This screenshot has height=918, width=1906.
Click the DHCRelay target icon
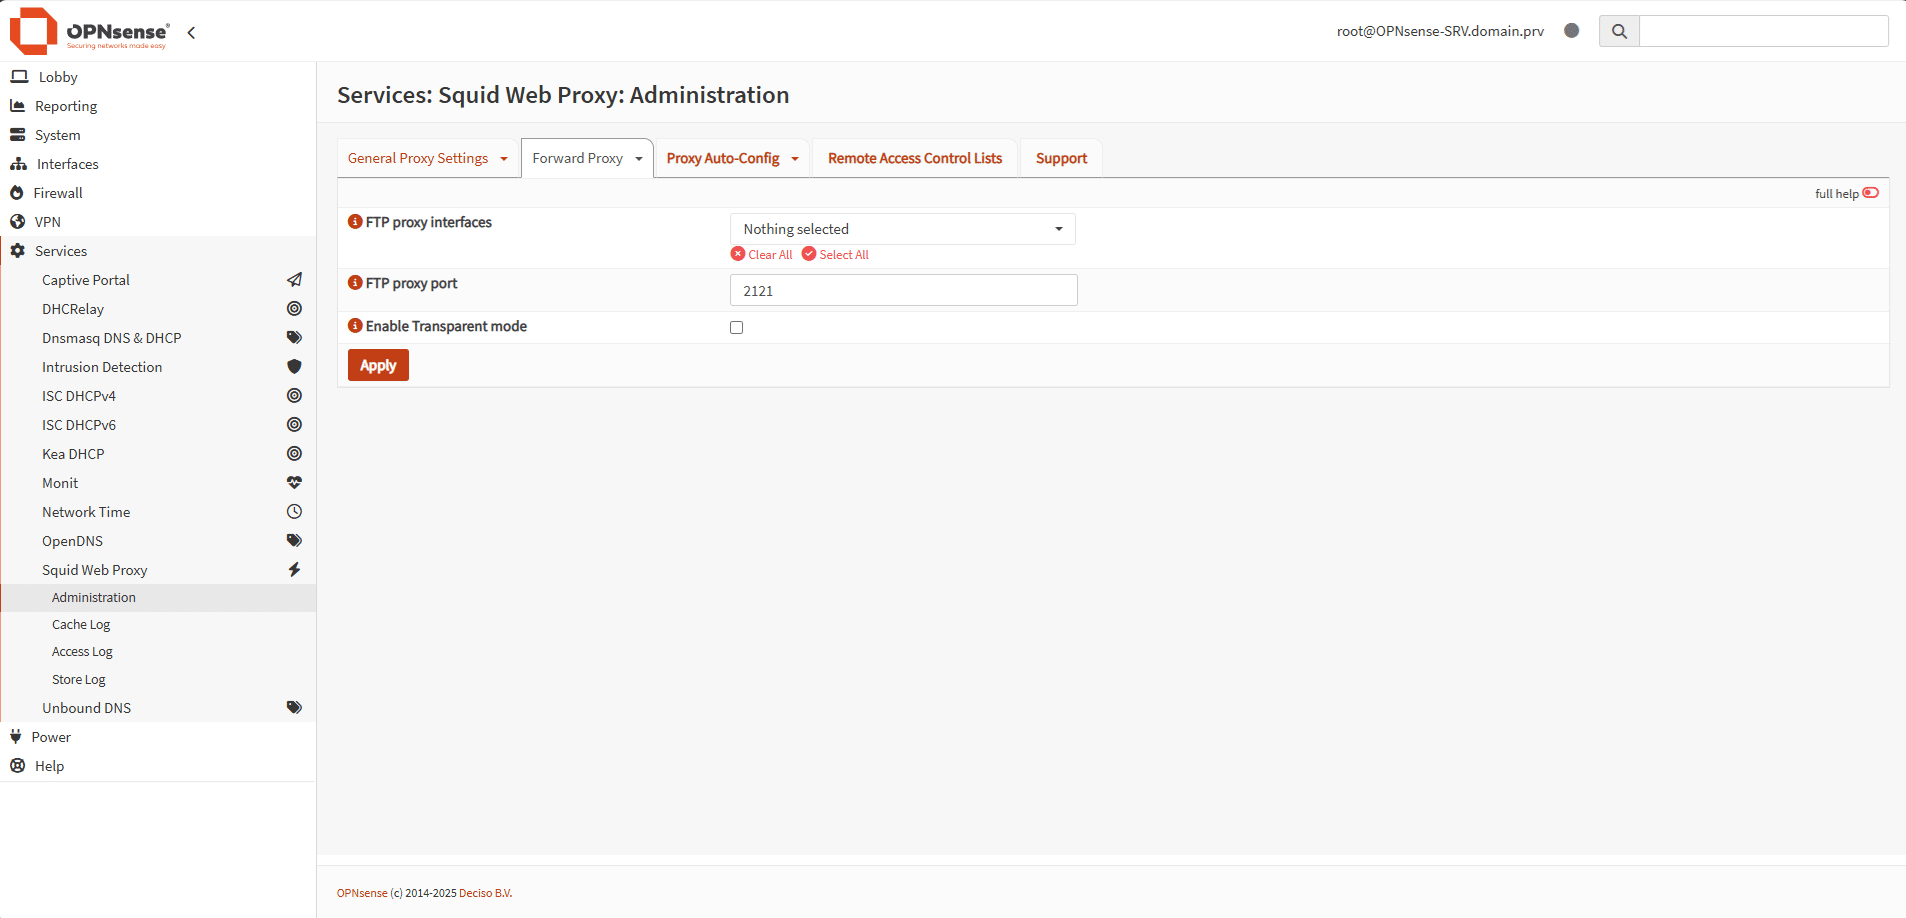[x=294, y=309]
